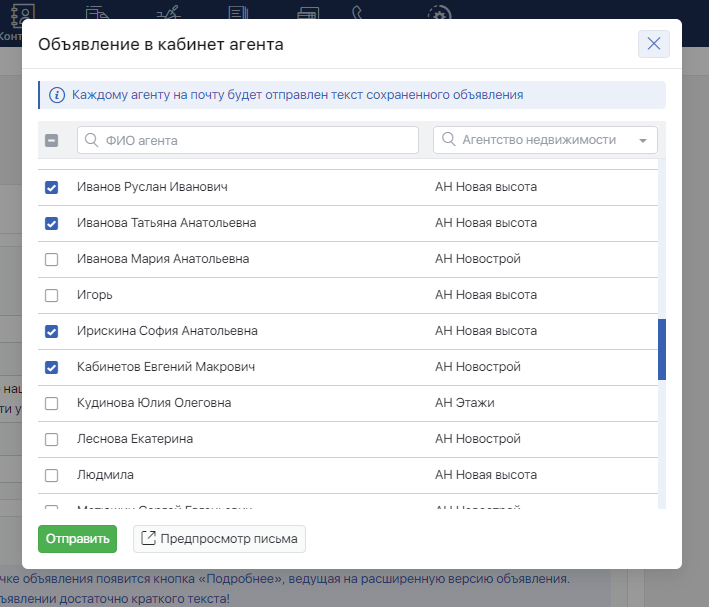Image resolution: width=709 pixels, height=607 pixels.
Task: Toggle the select-all agents checkbox
Action: pyautogui.click(x=52, y=141)
